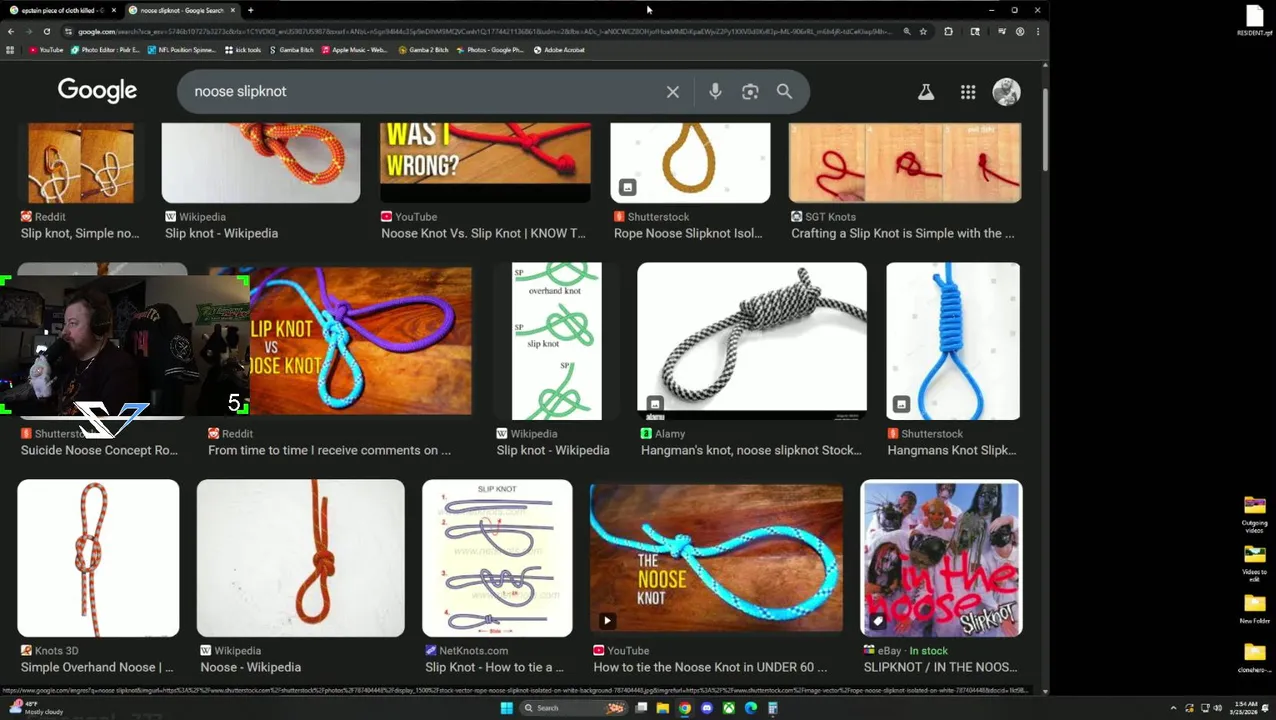The image size is (1276, 720).
Task: Open kick tools bookmark
Action: [243, 50]
